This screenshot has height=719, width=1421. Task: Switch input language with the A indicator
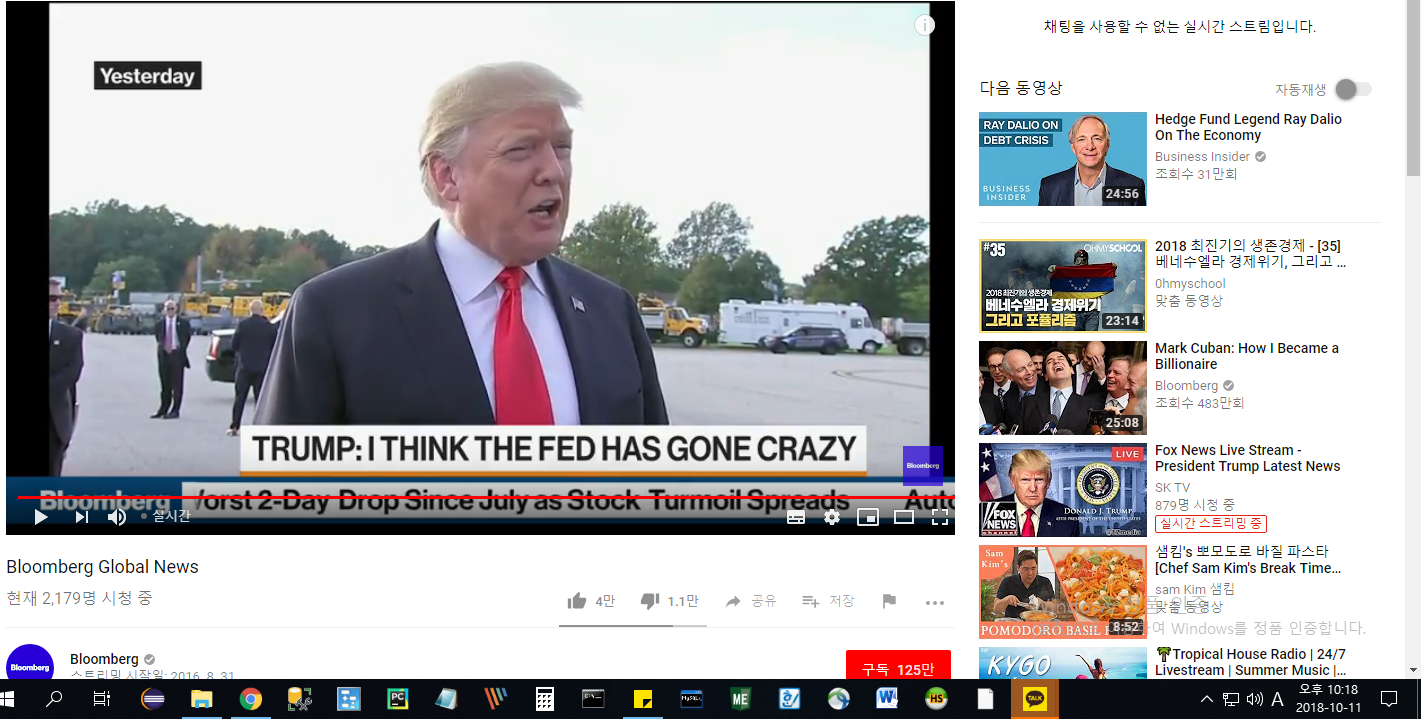click(x=1277, y=699)
